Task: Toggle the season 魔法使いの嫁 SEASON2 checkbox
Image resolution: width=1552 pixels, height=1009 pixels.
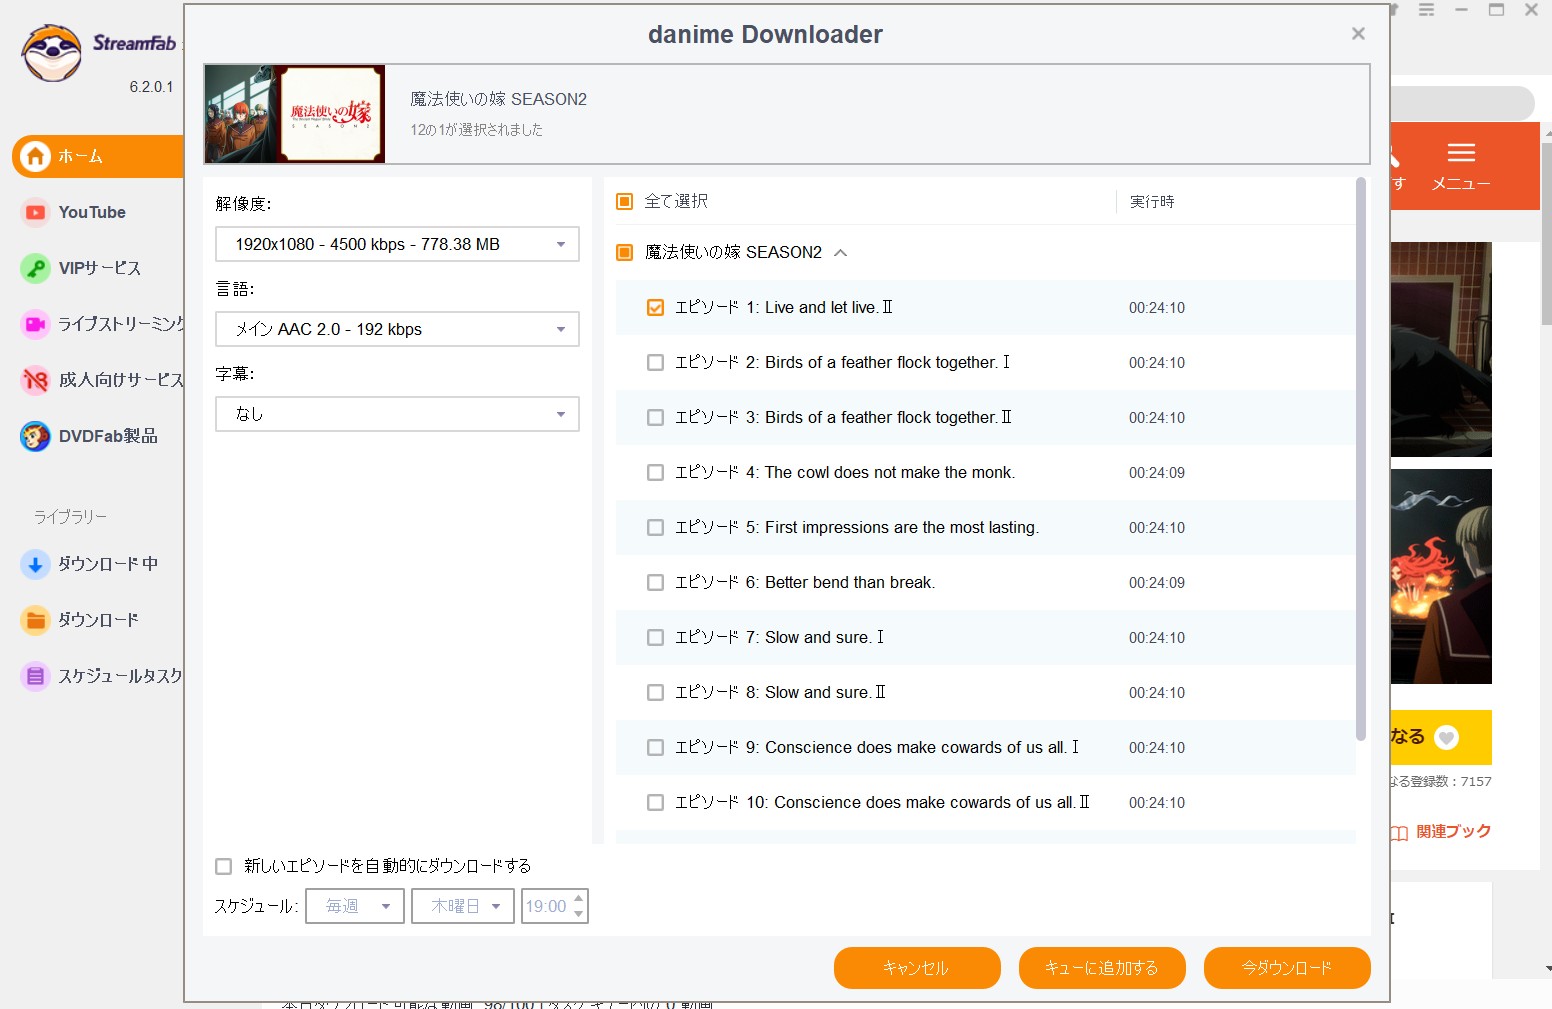Action: click(x=625, y=252)
